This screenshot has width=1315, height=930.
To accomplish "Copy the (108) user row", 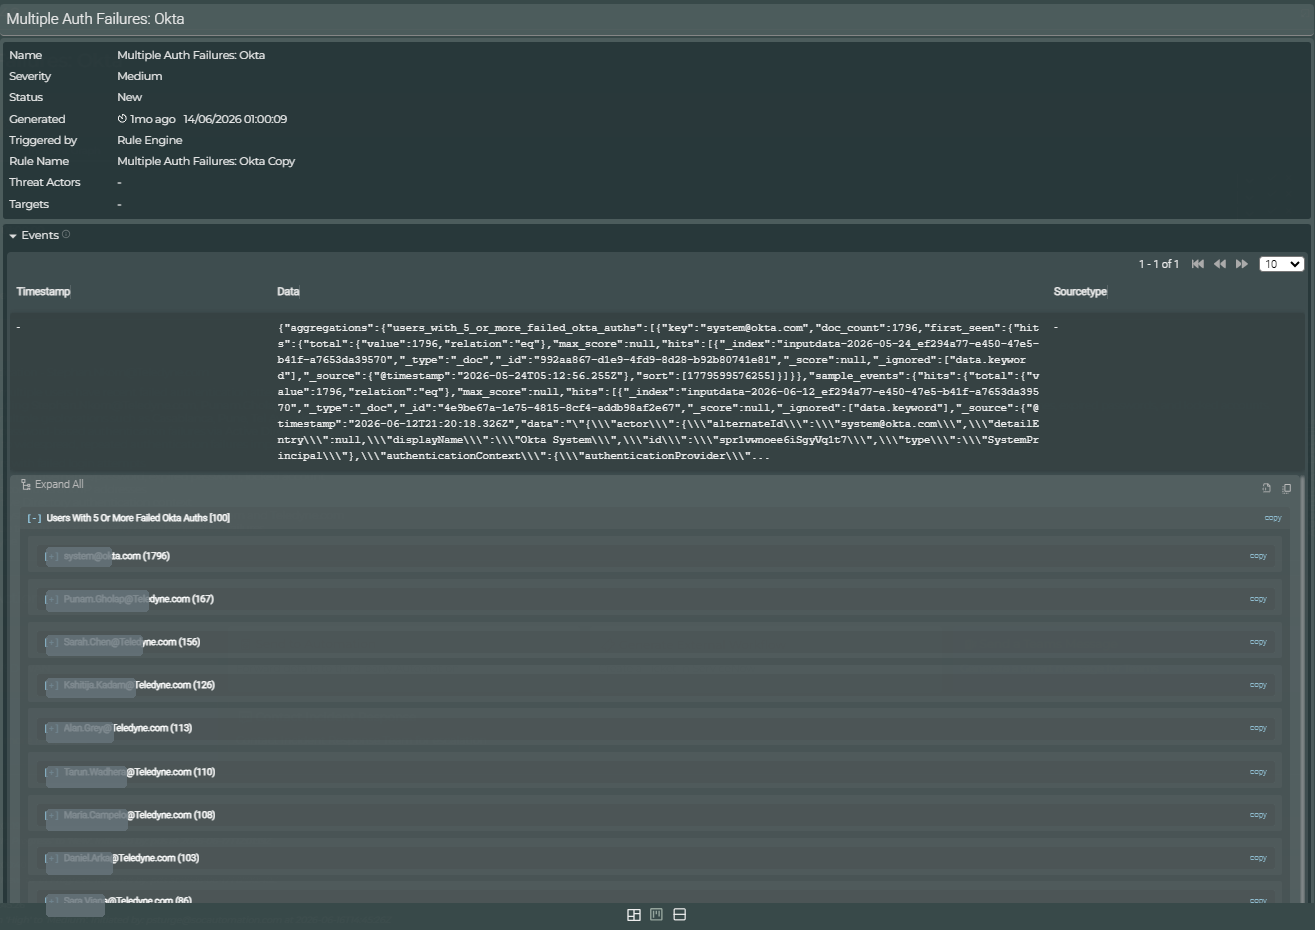I will tap(1258, 815).
